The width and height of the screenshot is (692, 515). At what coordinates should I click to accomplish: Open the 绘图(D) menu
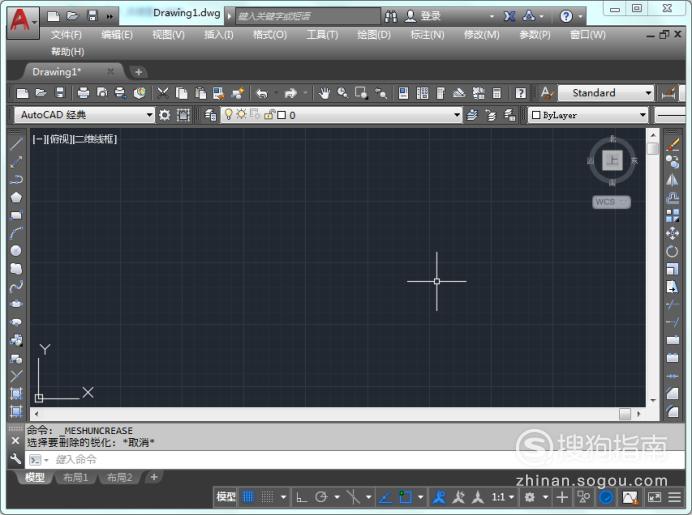click(x=374, y=34)
